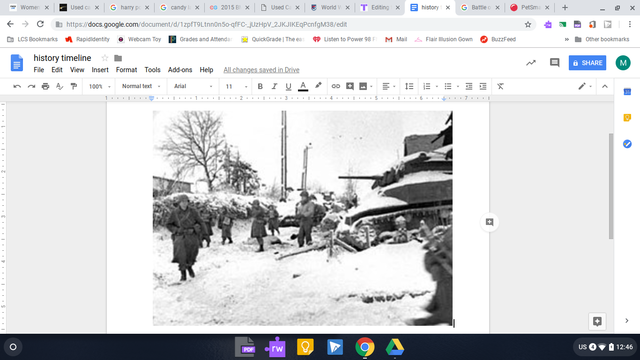Viewport: 640px width, 360px height.
Task: Open the editing mode pencil dropdown
Action: pyautogui.click(x=585, y=86)
